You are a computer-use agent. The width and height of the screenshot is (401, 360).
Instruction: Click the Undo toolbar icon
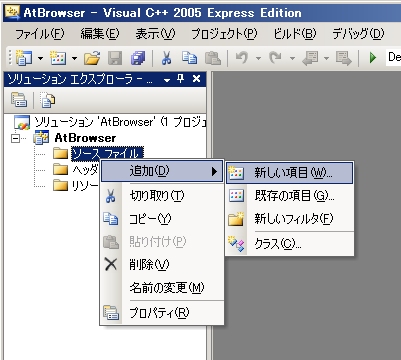coord(242,58)
